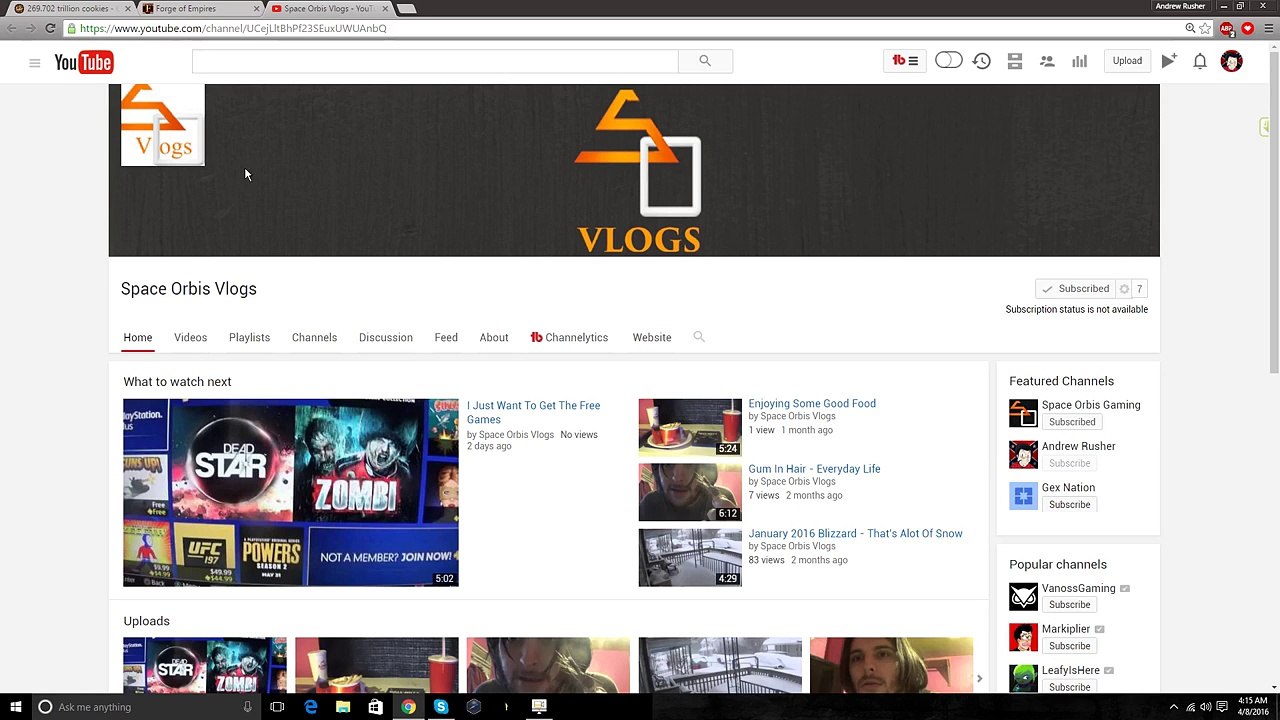This screenshot has width=1280, height=720.
Task: Reload the page with the browser refresh icon
Action: 50,28
